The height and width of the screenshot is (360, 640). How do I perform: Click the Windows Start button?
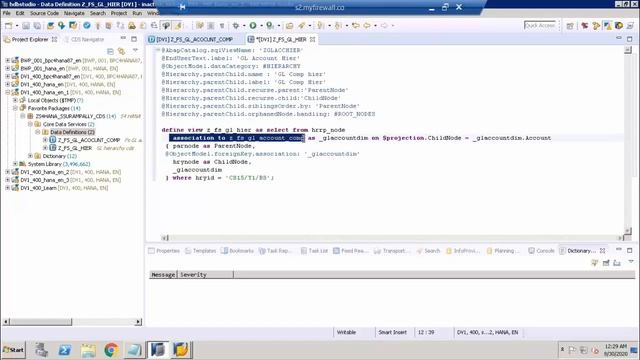pyautogui.click(x=13, y=350)
